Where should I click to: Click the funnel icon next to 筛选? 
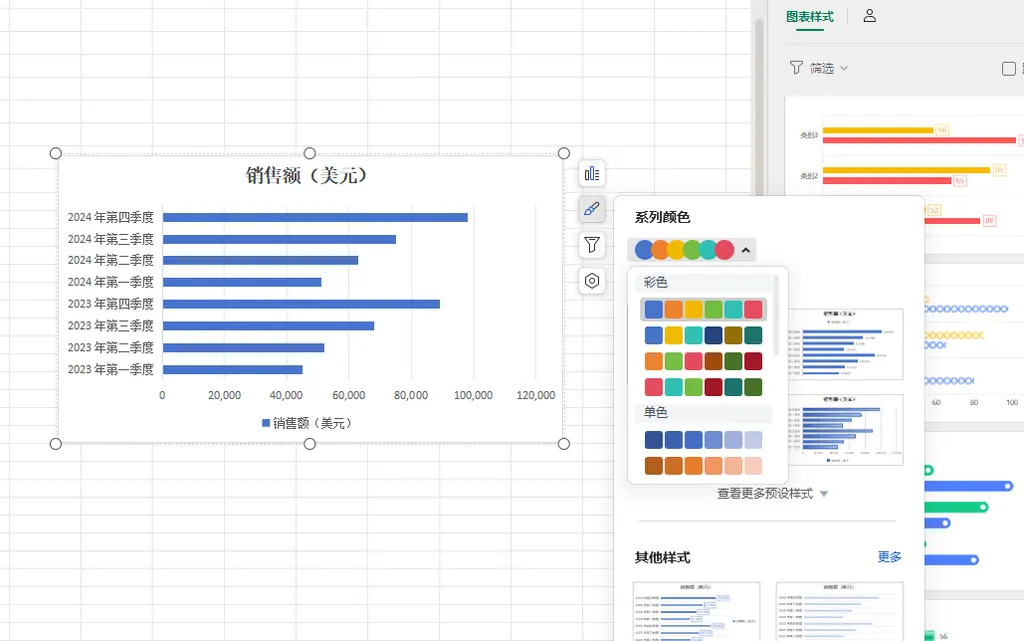[796, 68]
